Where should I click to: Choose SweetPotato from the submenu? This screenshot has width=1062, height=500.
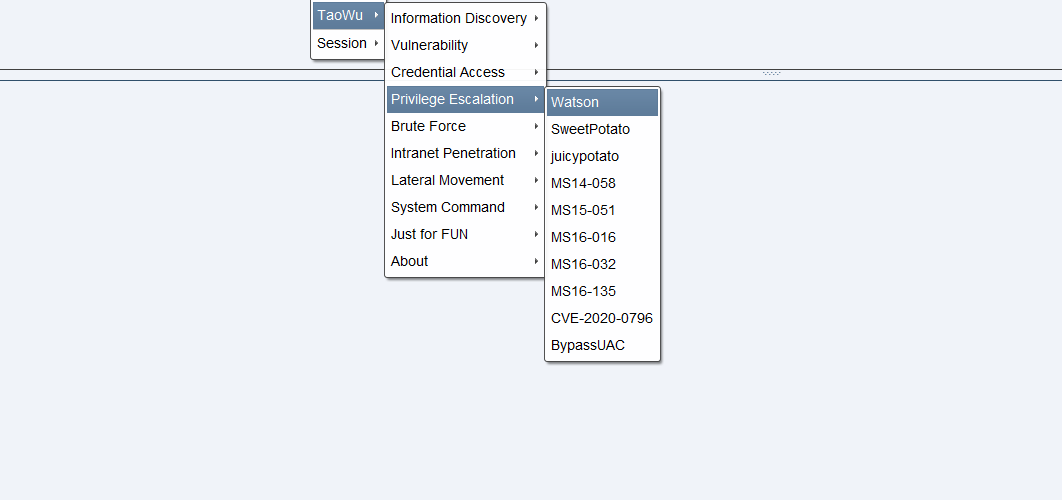point(602,129)
